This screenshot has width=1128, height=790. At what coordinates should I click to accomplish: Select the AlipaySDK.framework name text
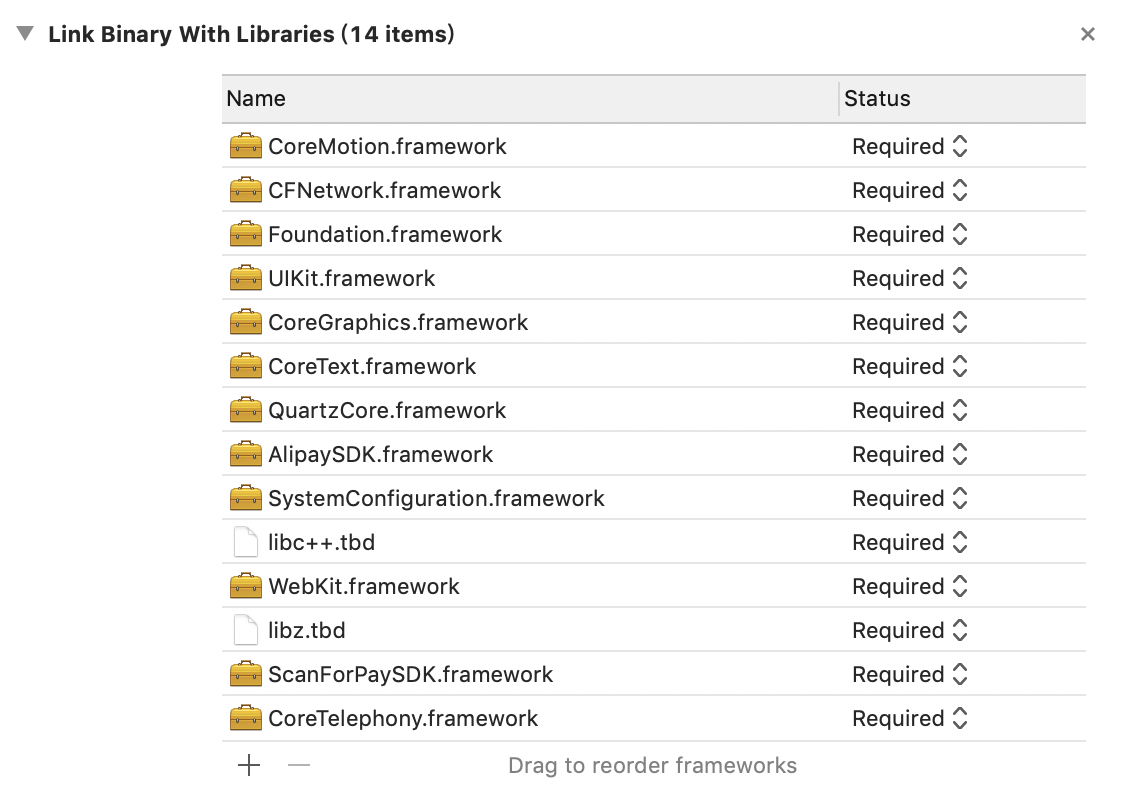pos(381,454)
